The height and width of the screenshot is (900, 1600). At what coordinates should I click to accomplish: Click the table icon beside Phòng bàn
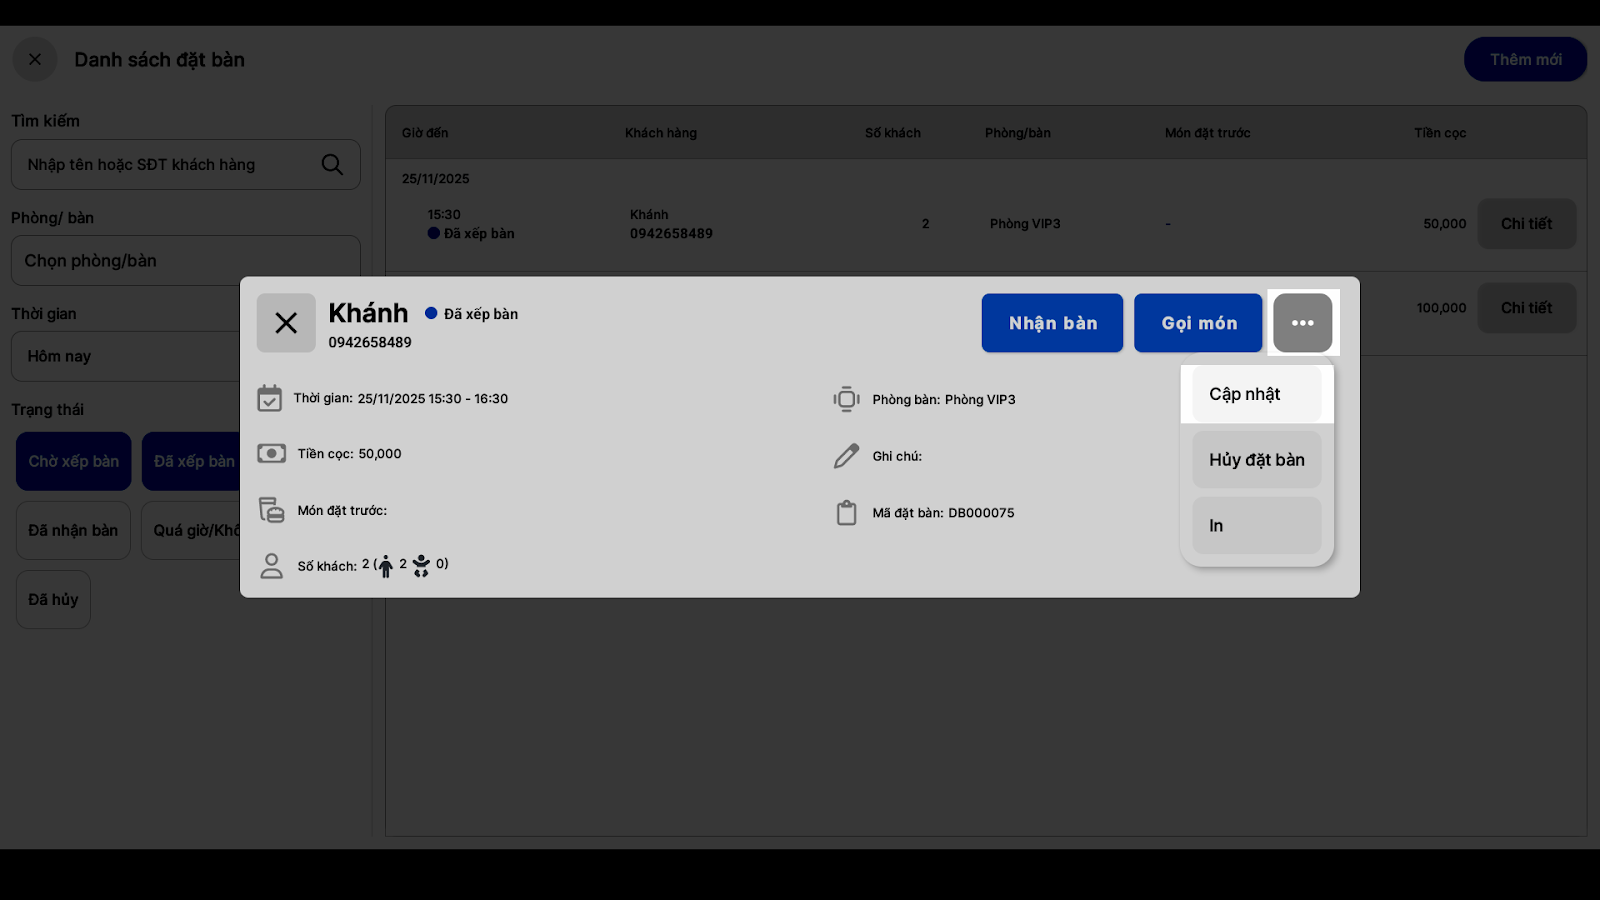coord(846,399)
